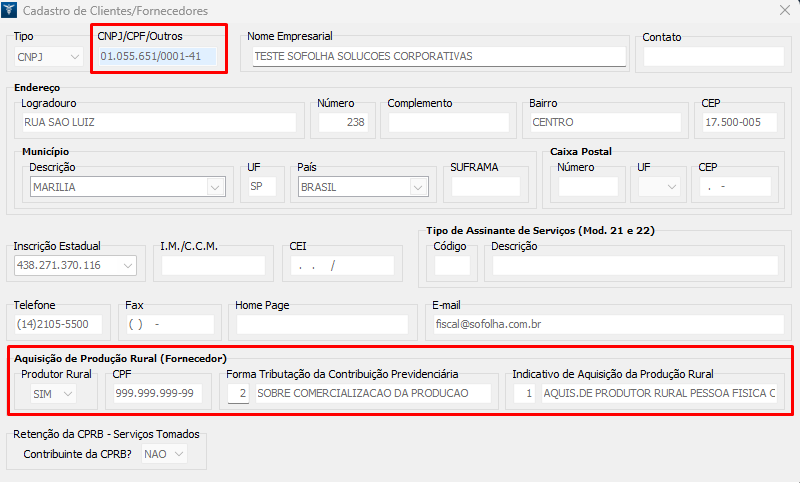Open the País BRASIL dropdown
The width and height of the screenshot is (800, 483).
coord(418,187)
